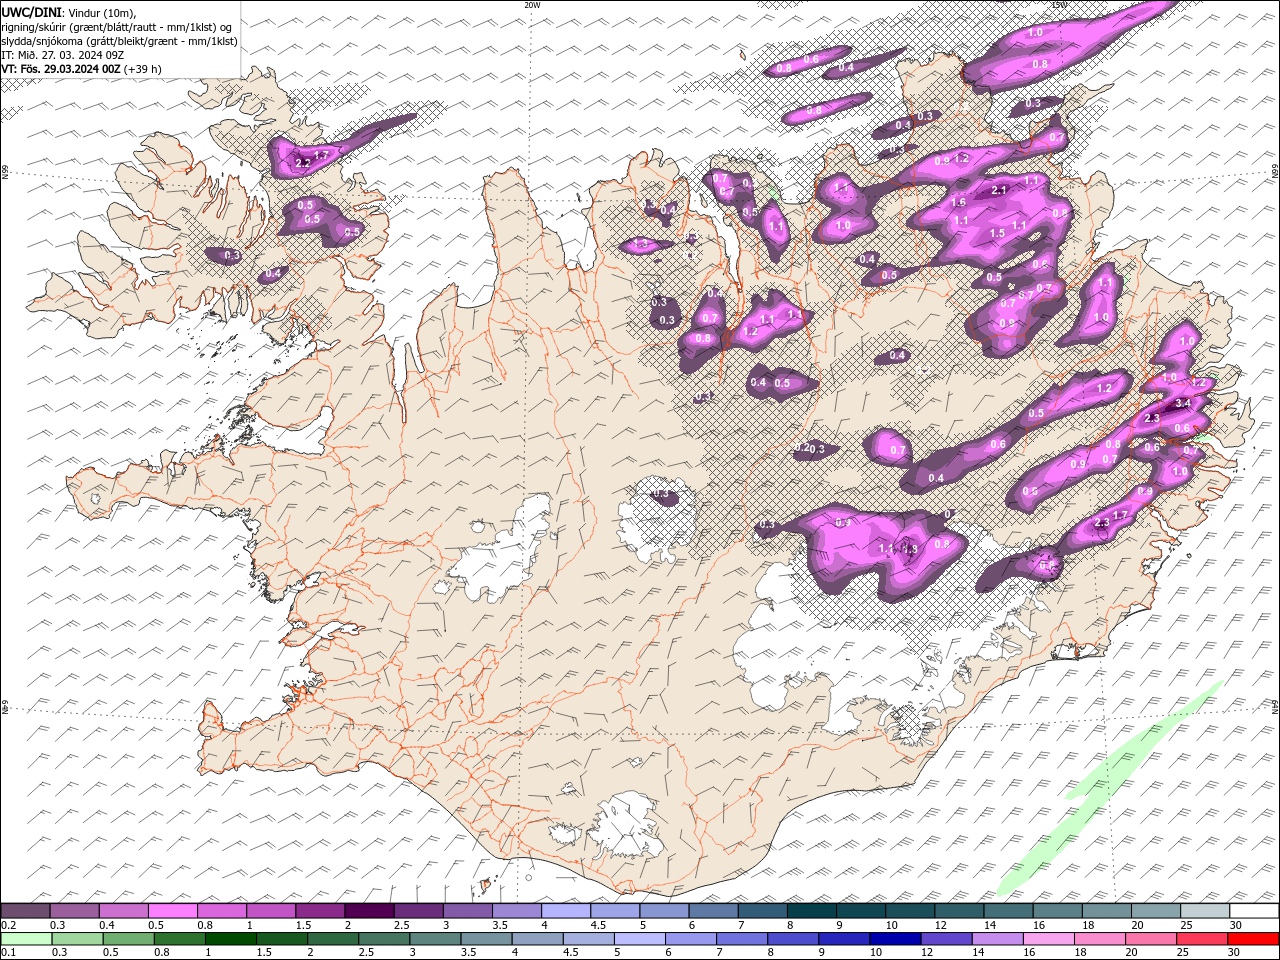
Task: Pick the violet 12–14 swatch in the lower legend
Action: pos(945,939)
